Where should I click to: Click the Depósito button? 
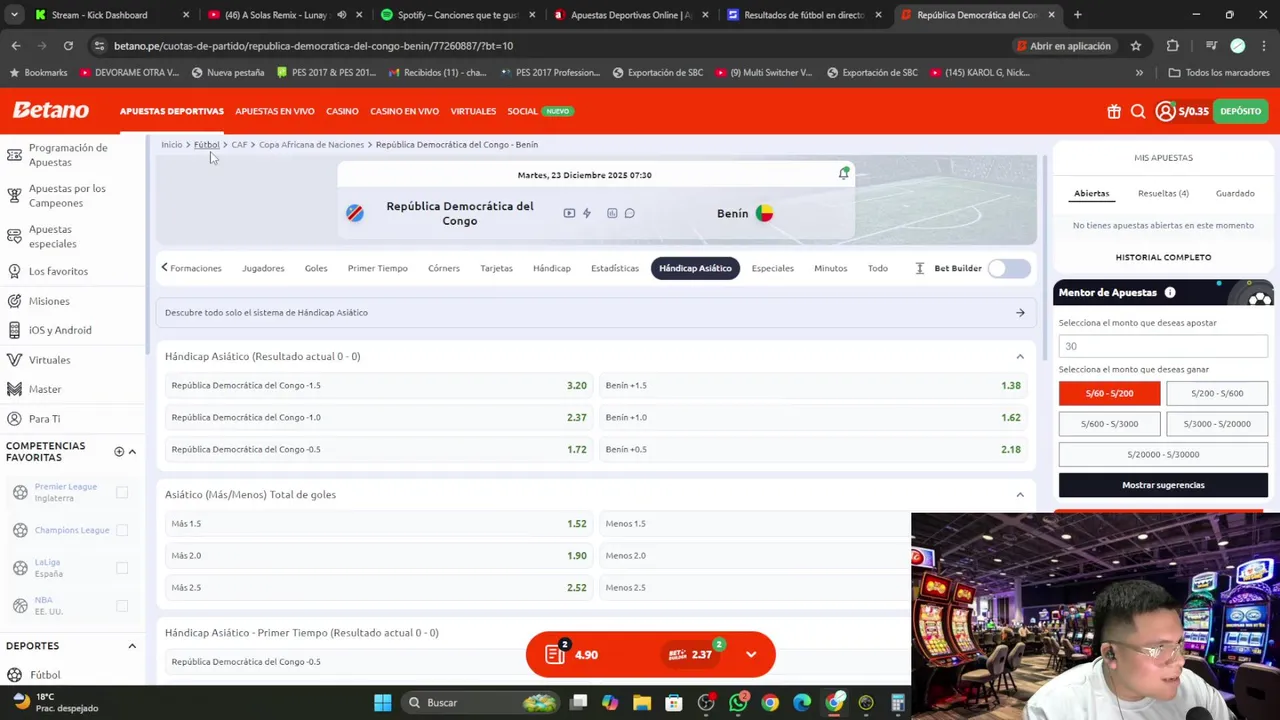[1240, 111]
